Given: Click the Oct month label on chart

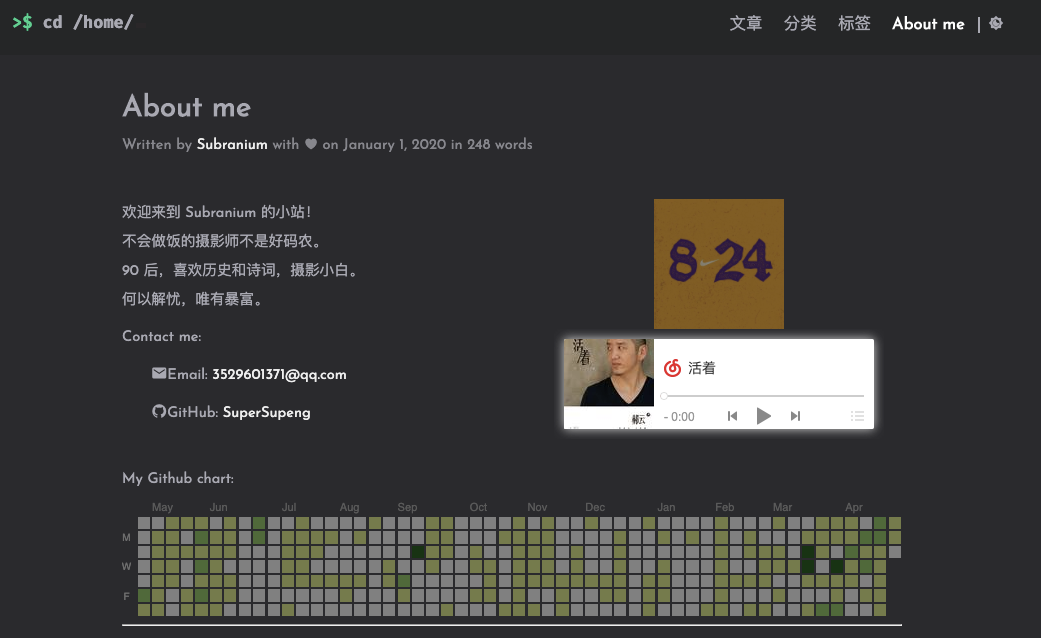Looking at the screenshot, I should (478, 507).
